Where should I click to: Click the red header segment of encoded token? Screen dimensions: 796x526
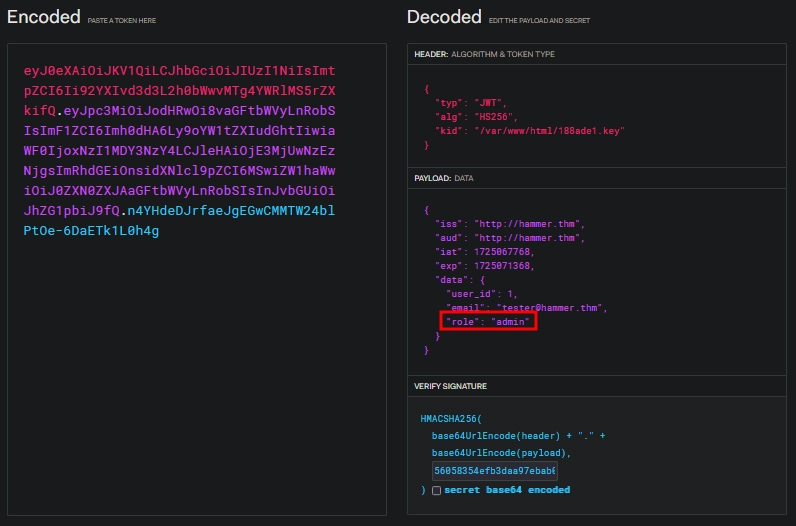[x=178, y=92]
